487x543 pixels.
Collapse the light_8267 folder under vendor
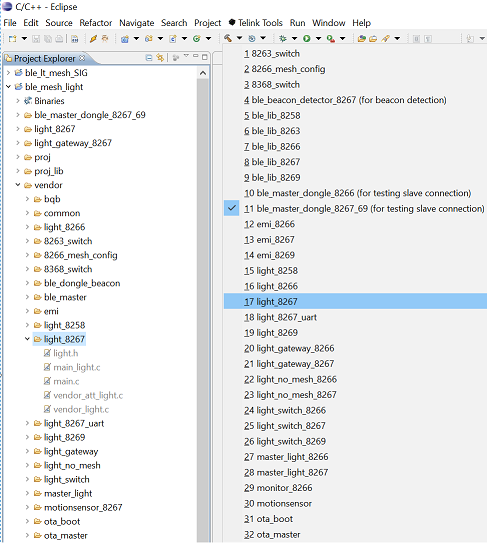pyautogui.click(x=27, y=339)
